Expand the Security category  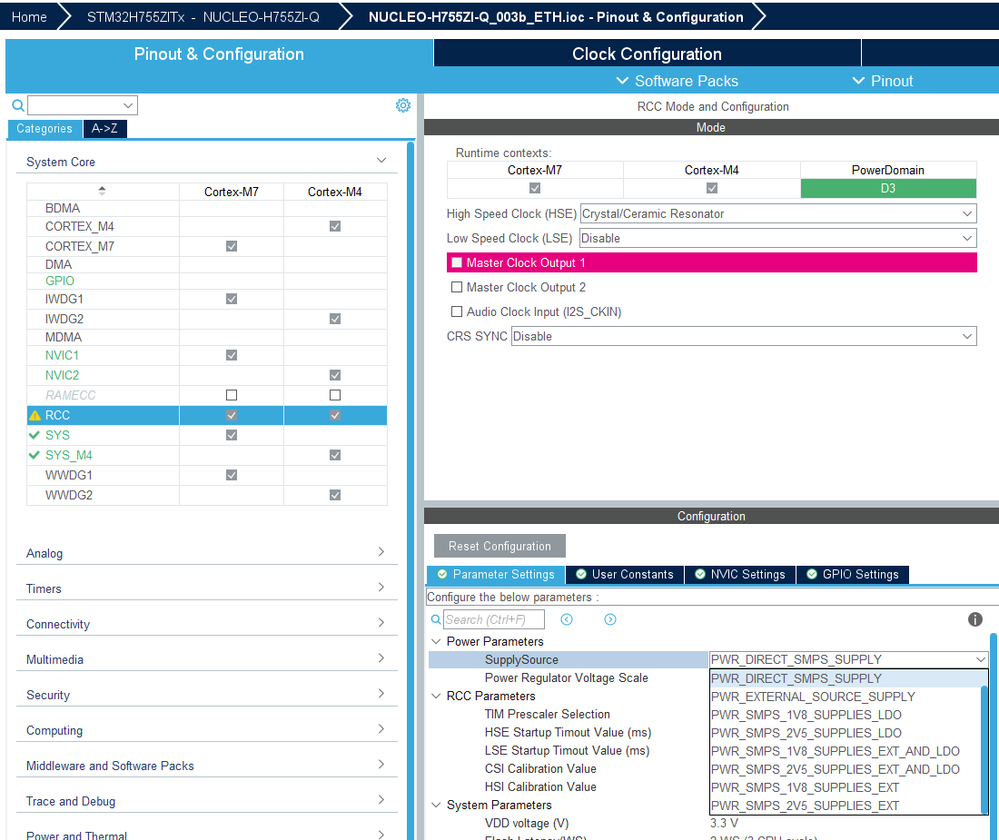pyautogui.click(x=381, y=693)
